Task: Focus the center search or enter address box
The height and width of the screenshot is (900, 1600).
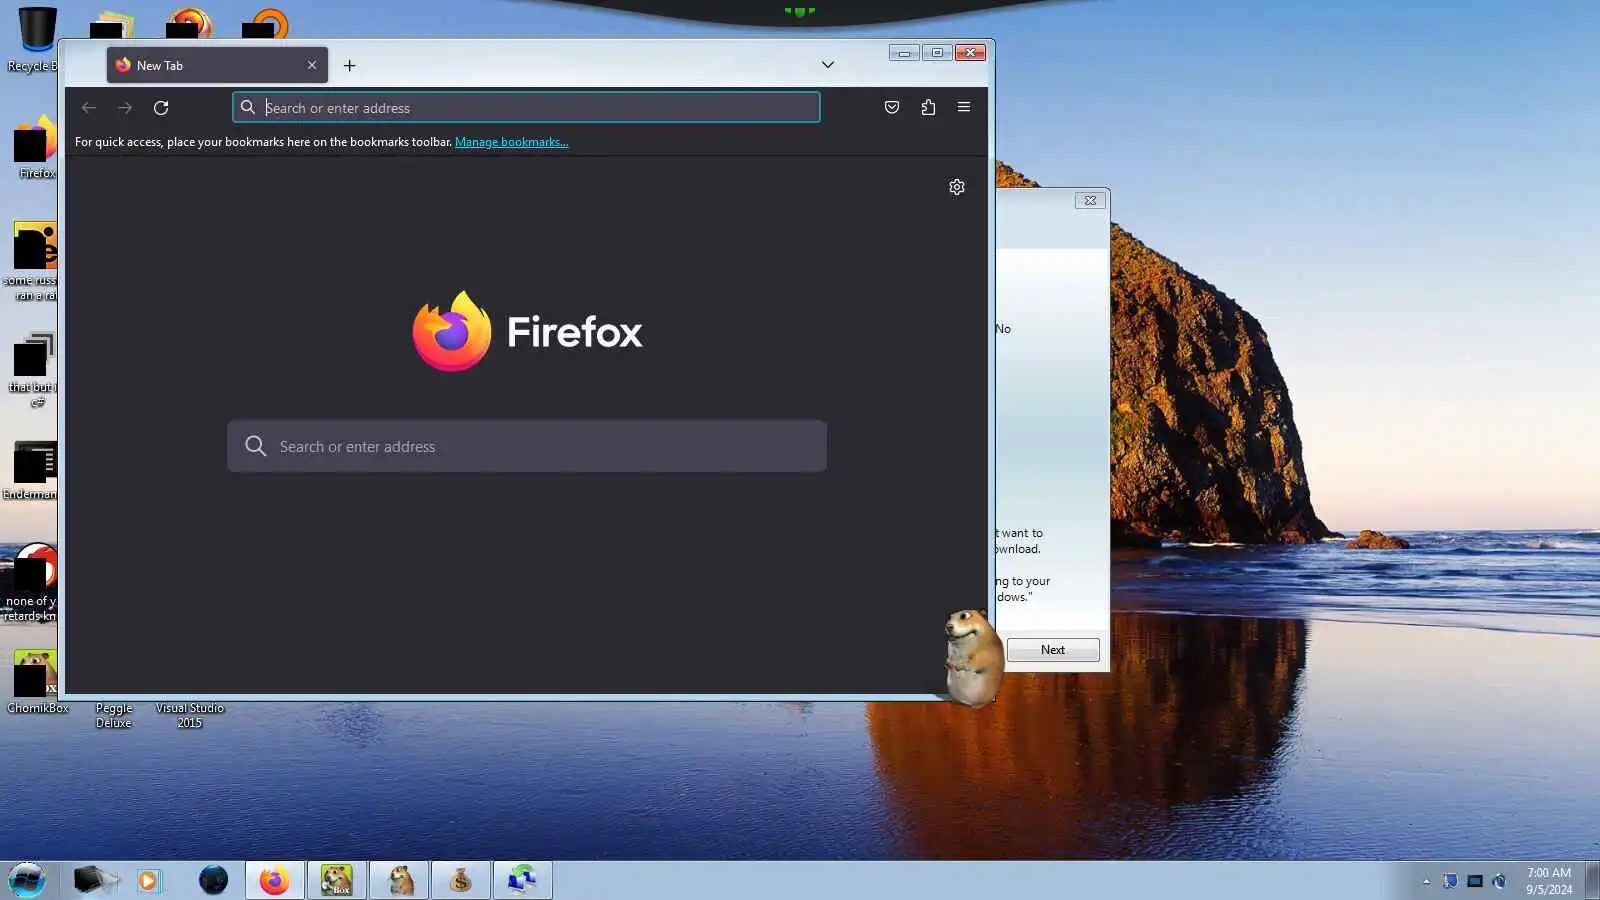Action: [x=527, y=446]
